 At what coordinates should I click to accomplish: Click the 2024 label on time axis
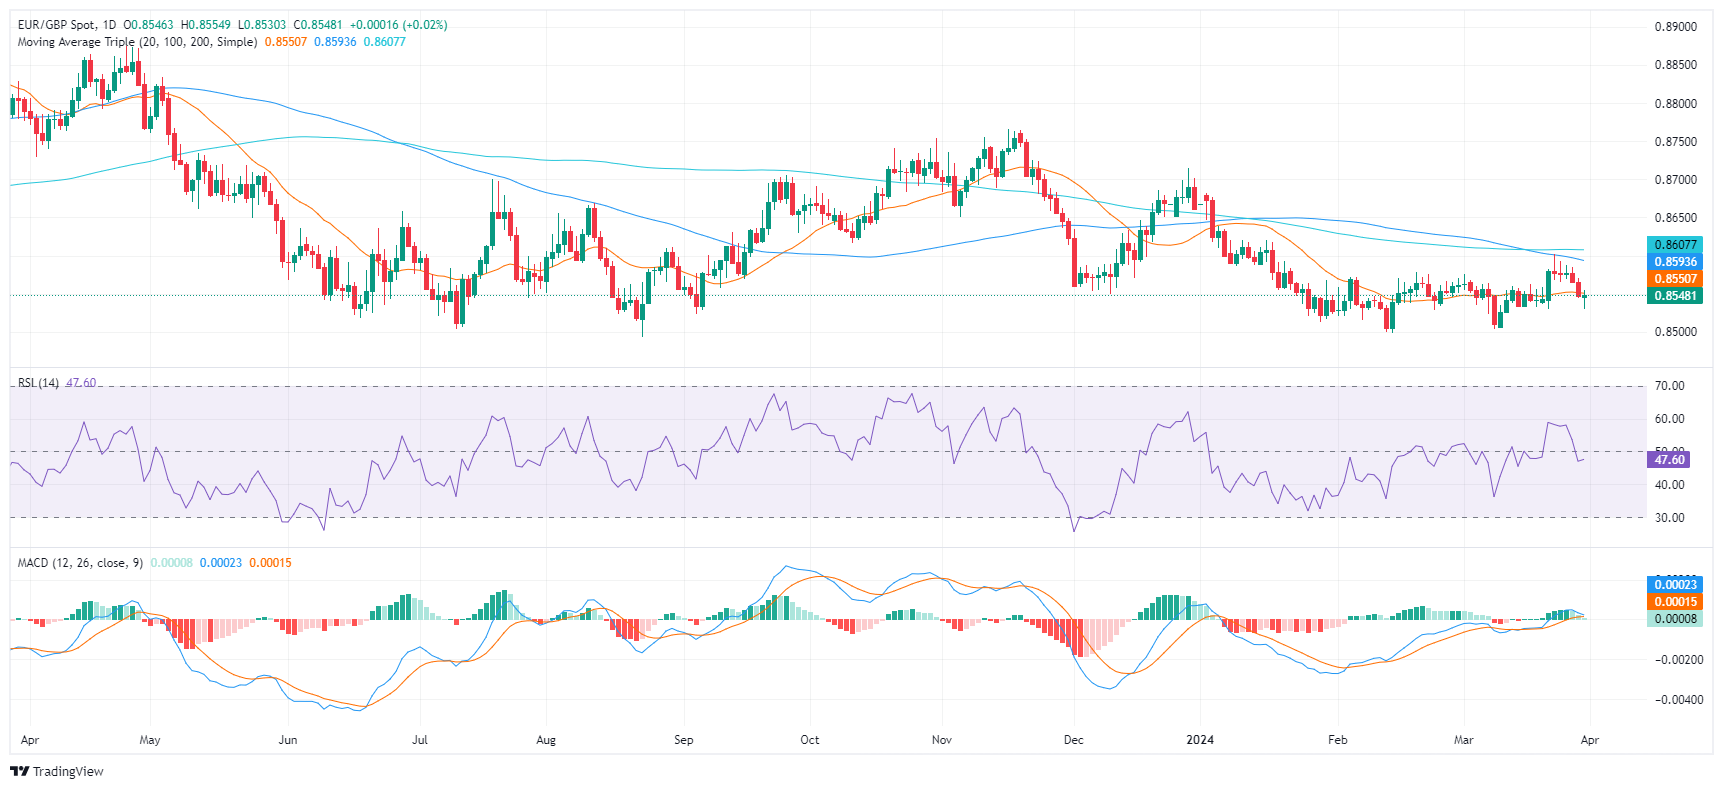(1199, 740)
